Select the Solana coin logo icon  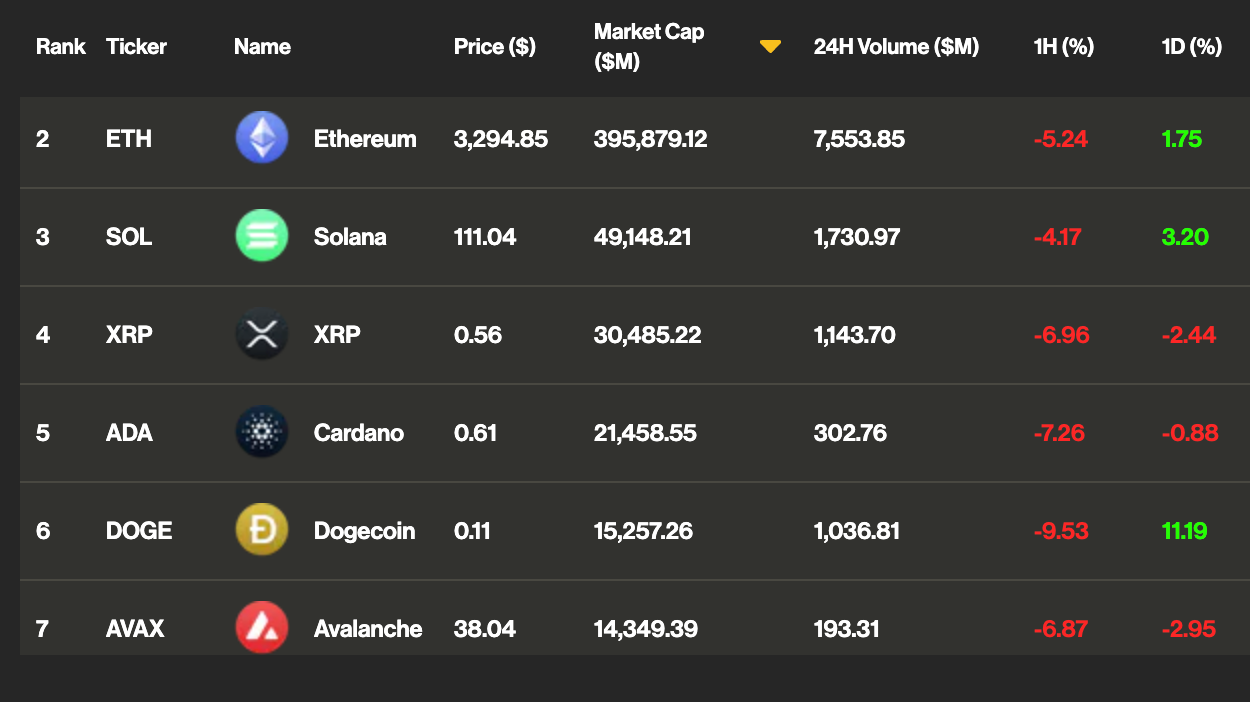[x=261, y=237]
